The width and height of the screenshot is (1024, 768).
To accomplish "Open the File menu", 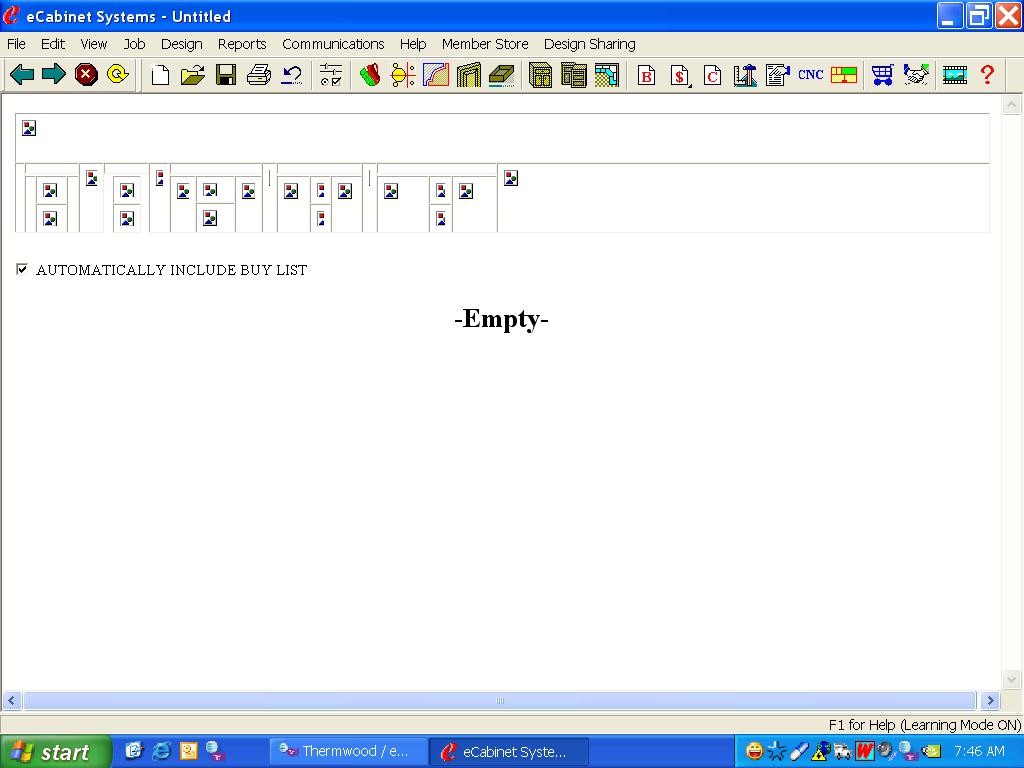I will tap(16, 44).
